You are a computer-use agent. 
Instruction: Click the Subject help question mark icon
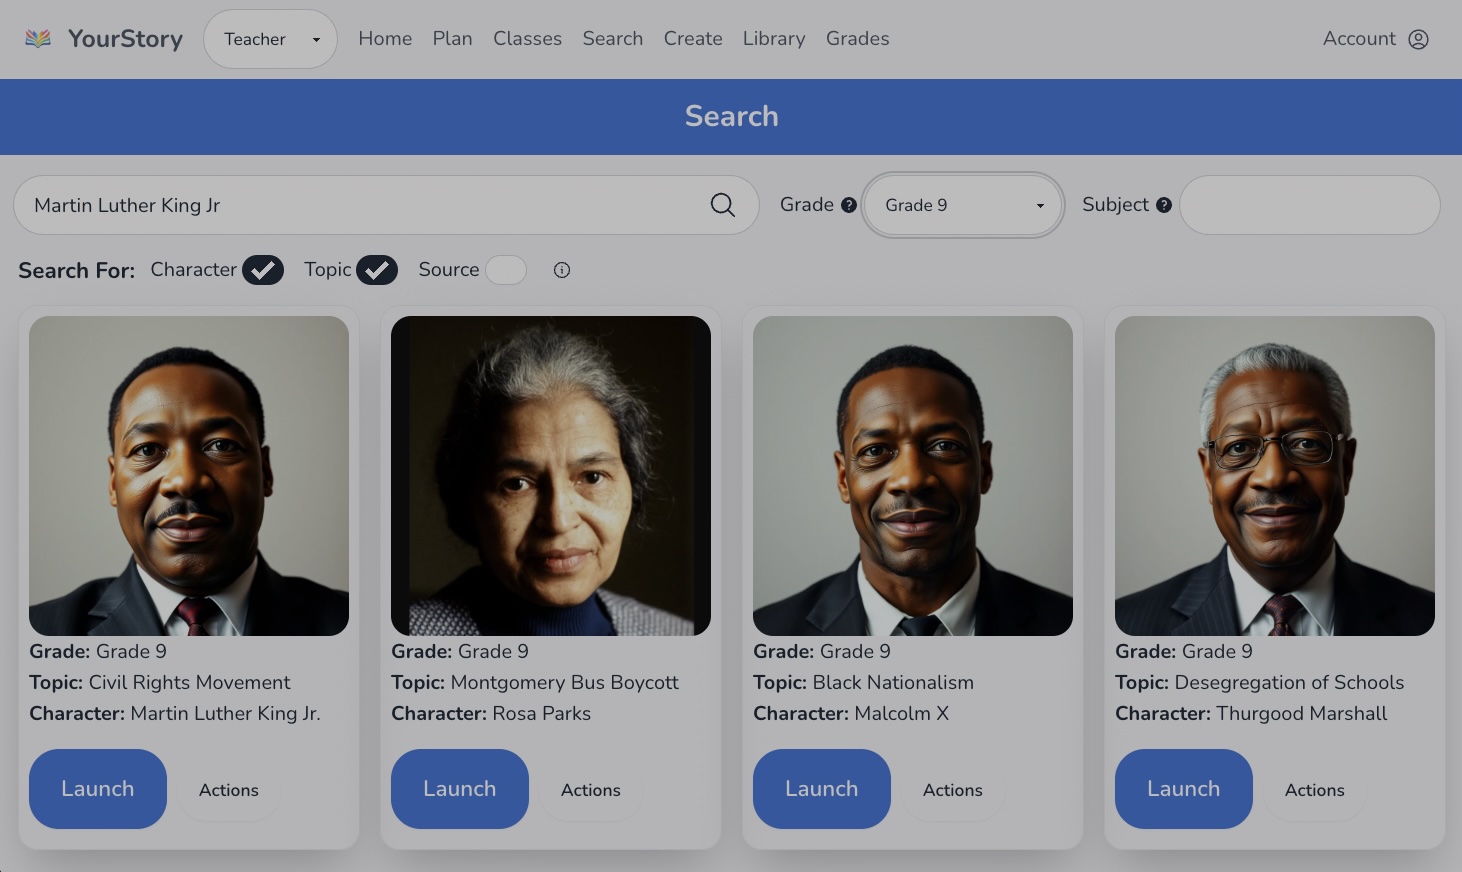1164,205
